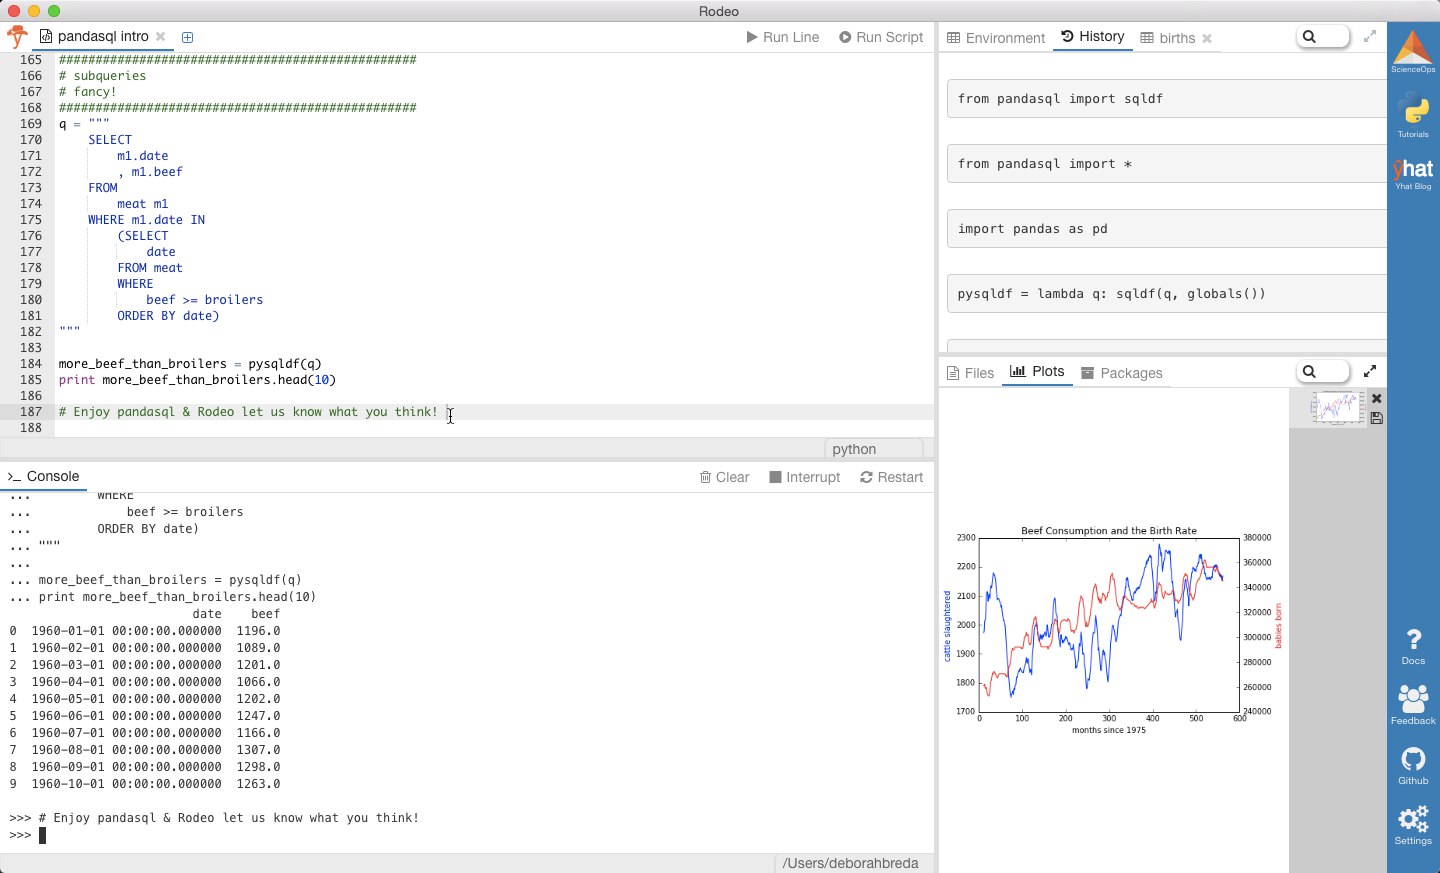Switch to the Packages tab
1440x873 pixels.
pyautogui.click(x=1122, y=373)
